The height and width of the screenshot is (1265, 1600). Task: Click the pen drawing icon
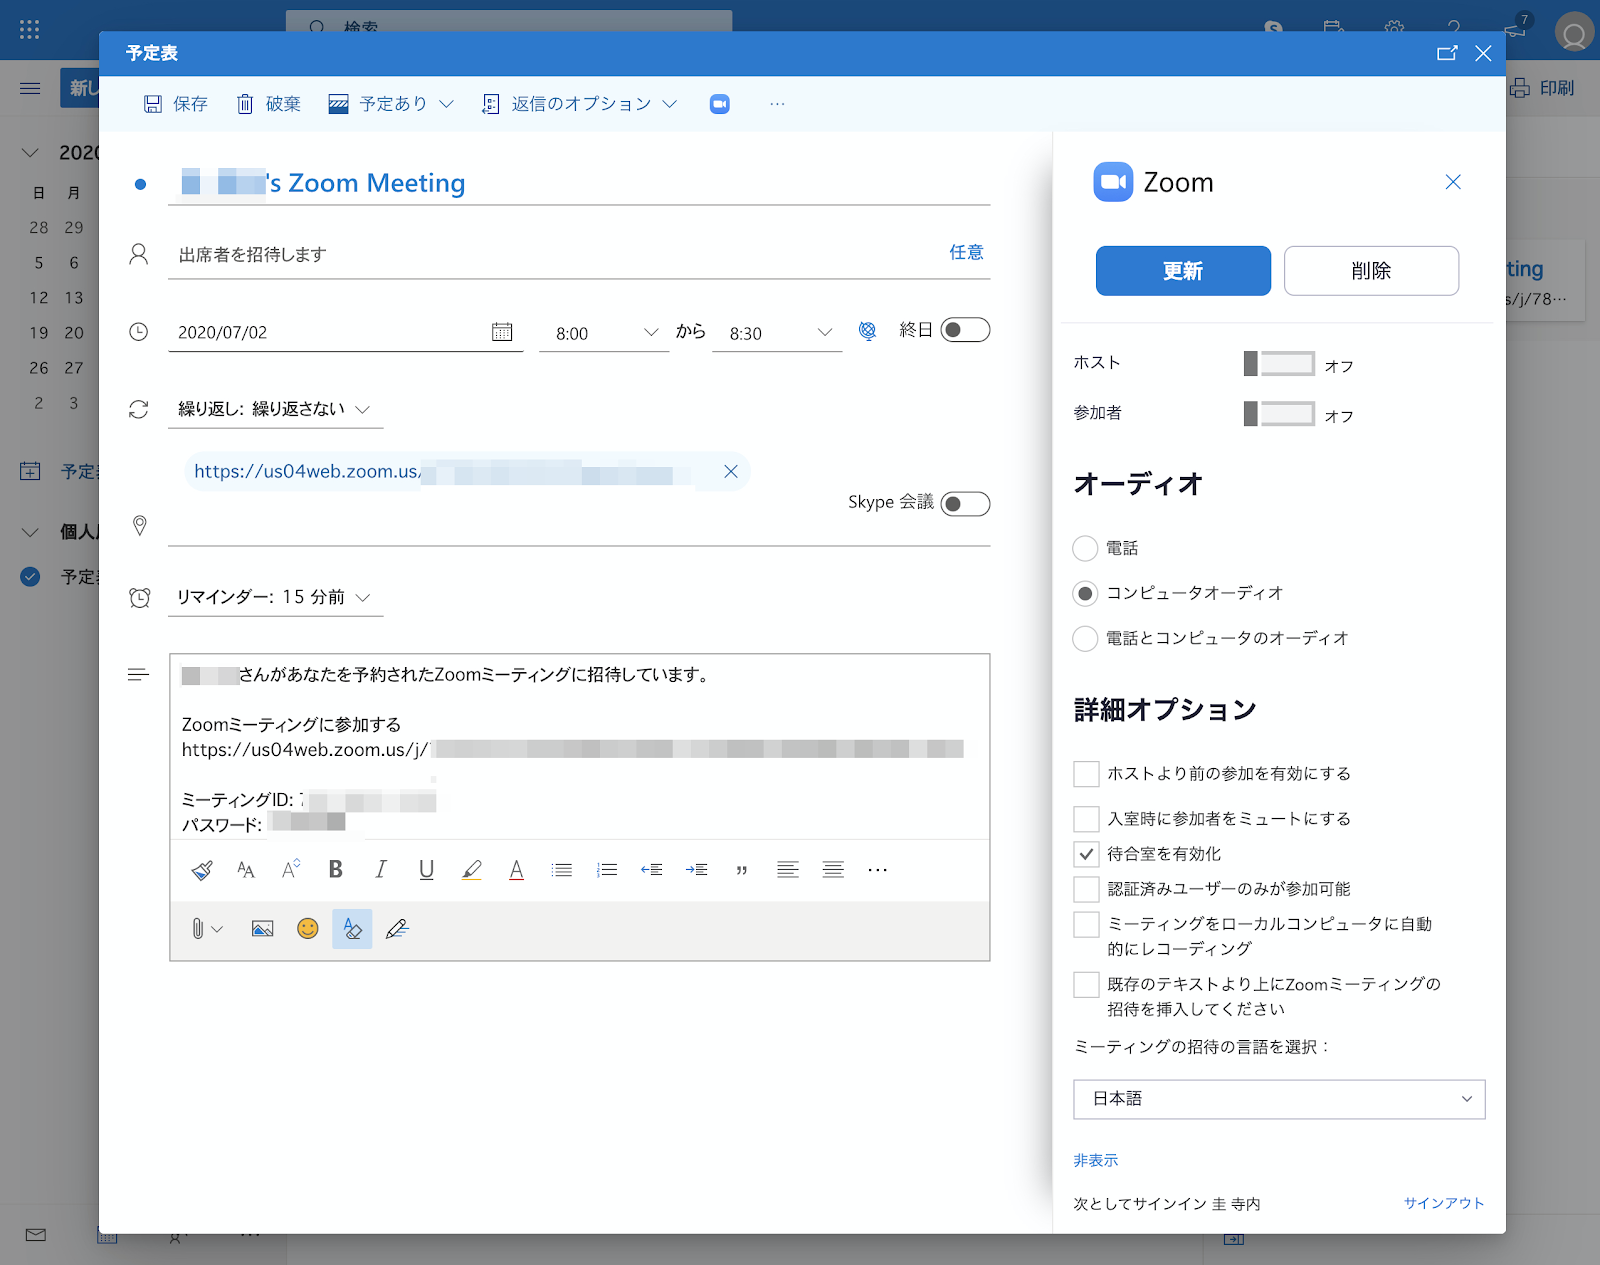click(397, 929)
